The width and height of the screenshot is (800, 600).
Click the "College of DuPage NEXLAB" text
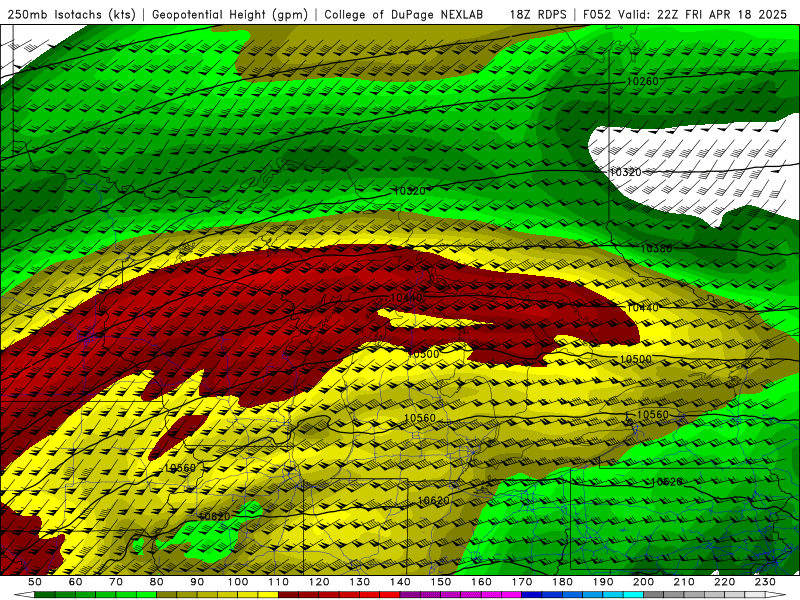(404, 14)
